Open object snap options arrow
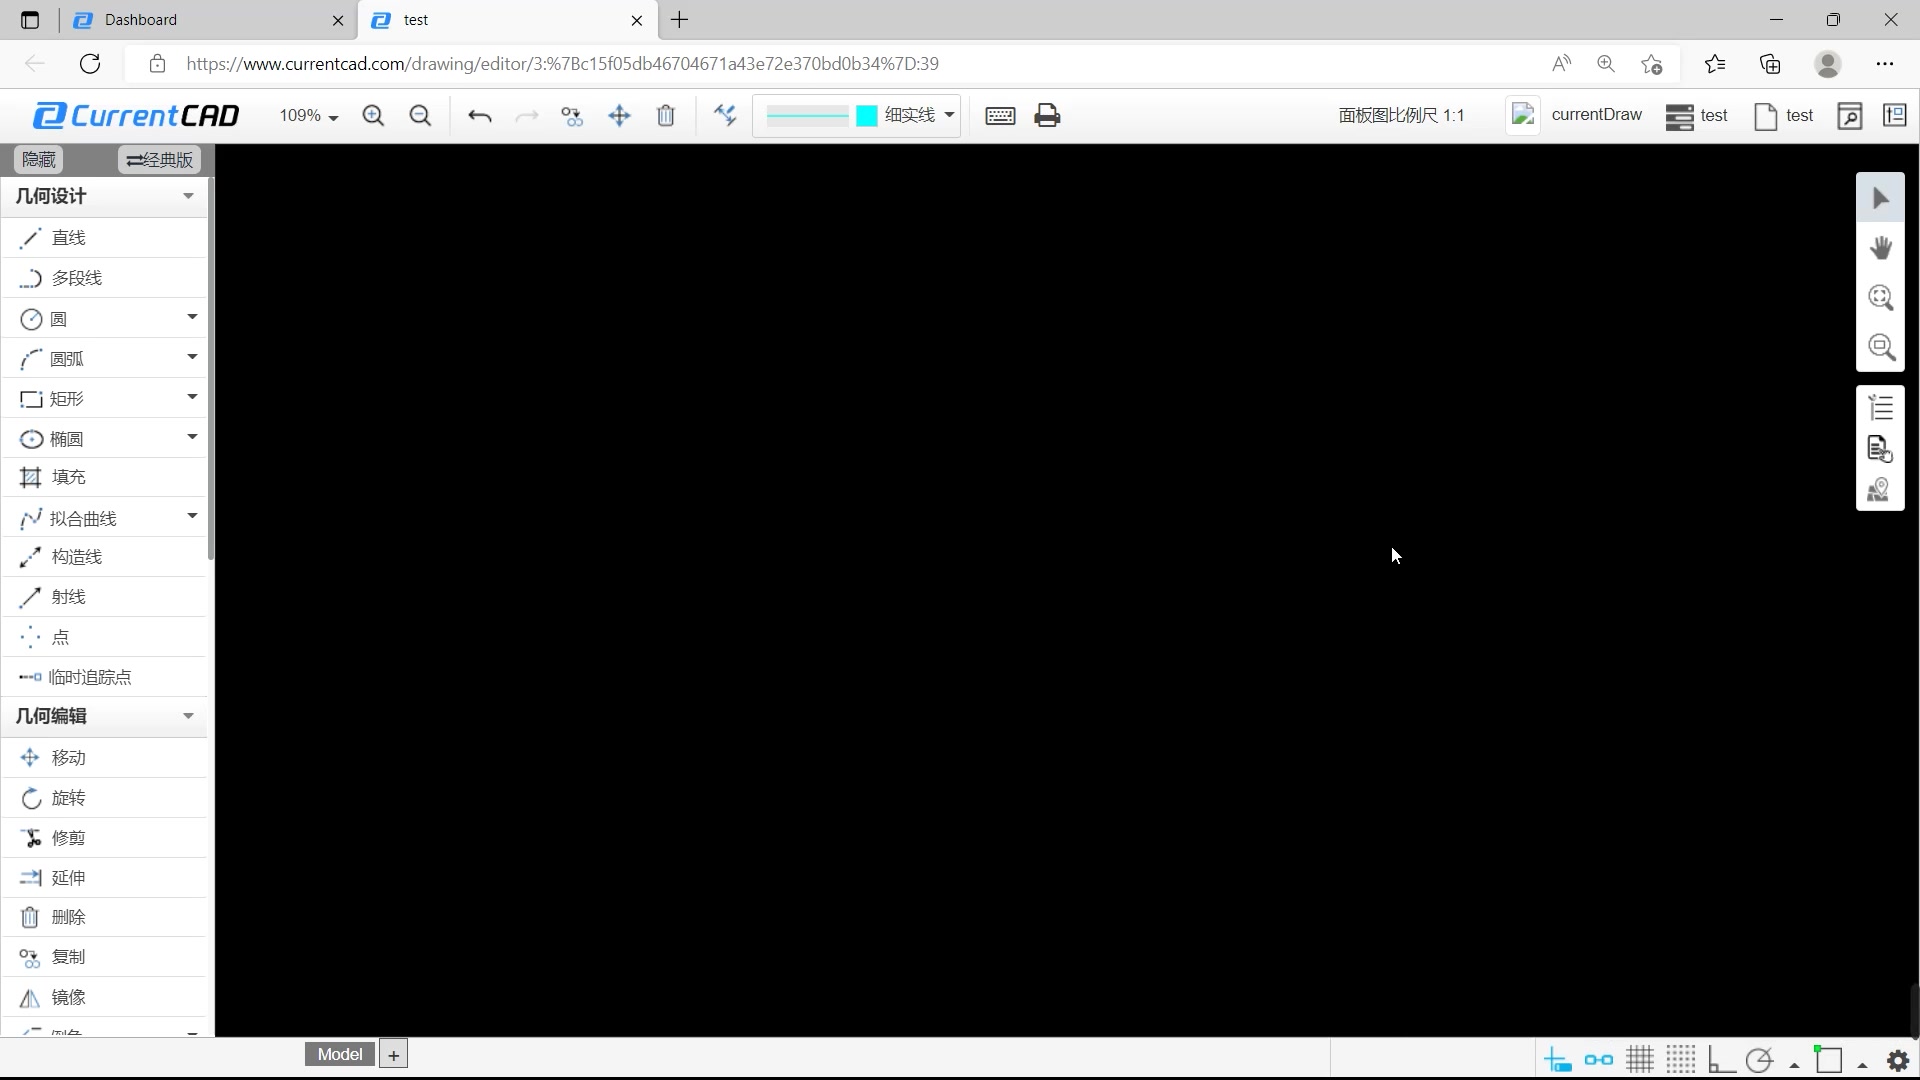Viewport: 1920px width, 1080px height. pyautogui.click(x=1862, y=1065)
